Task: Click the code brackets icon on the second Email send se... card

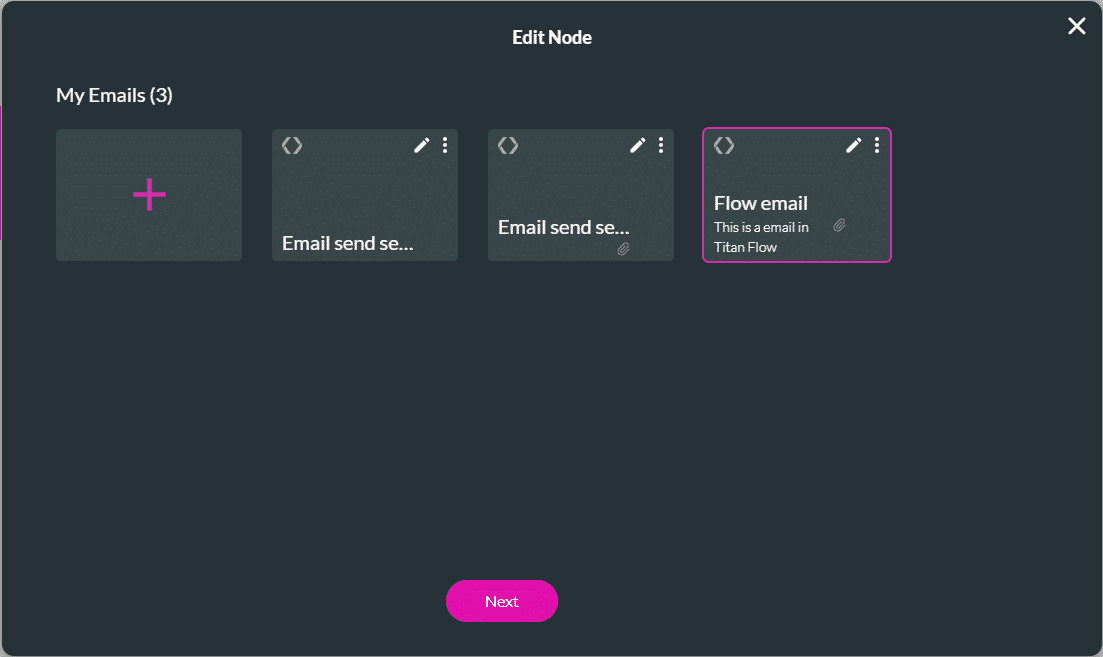Action: pos(507,145)
